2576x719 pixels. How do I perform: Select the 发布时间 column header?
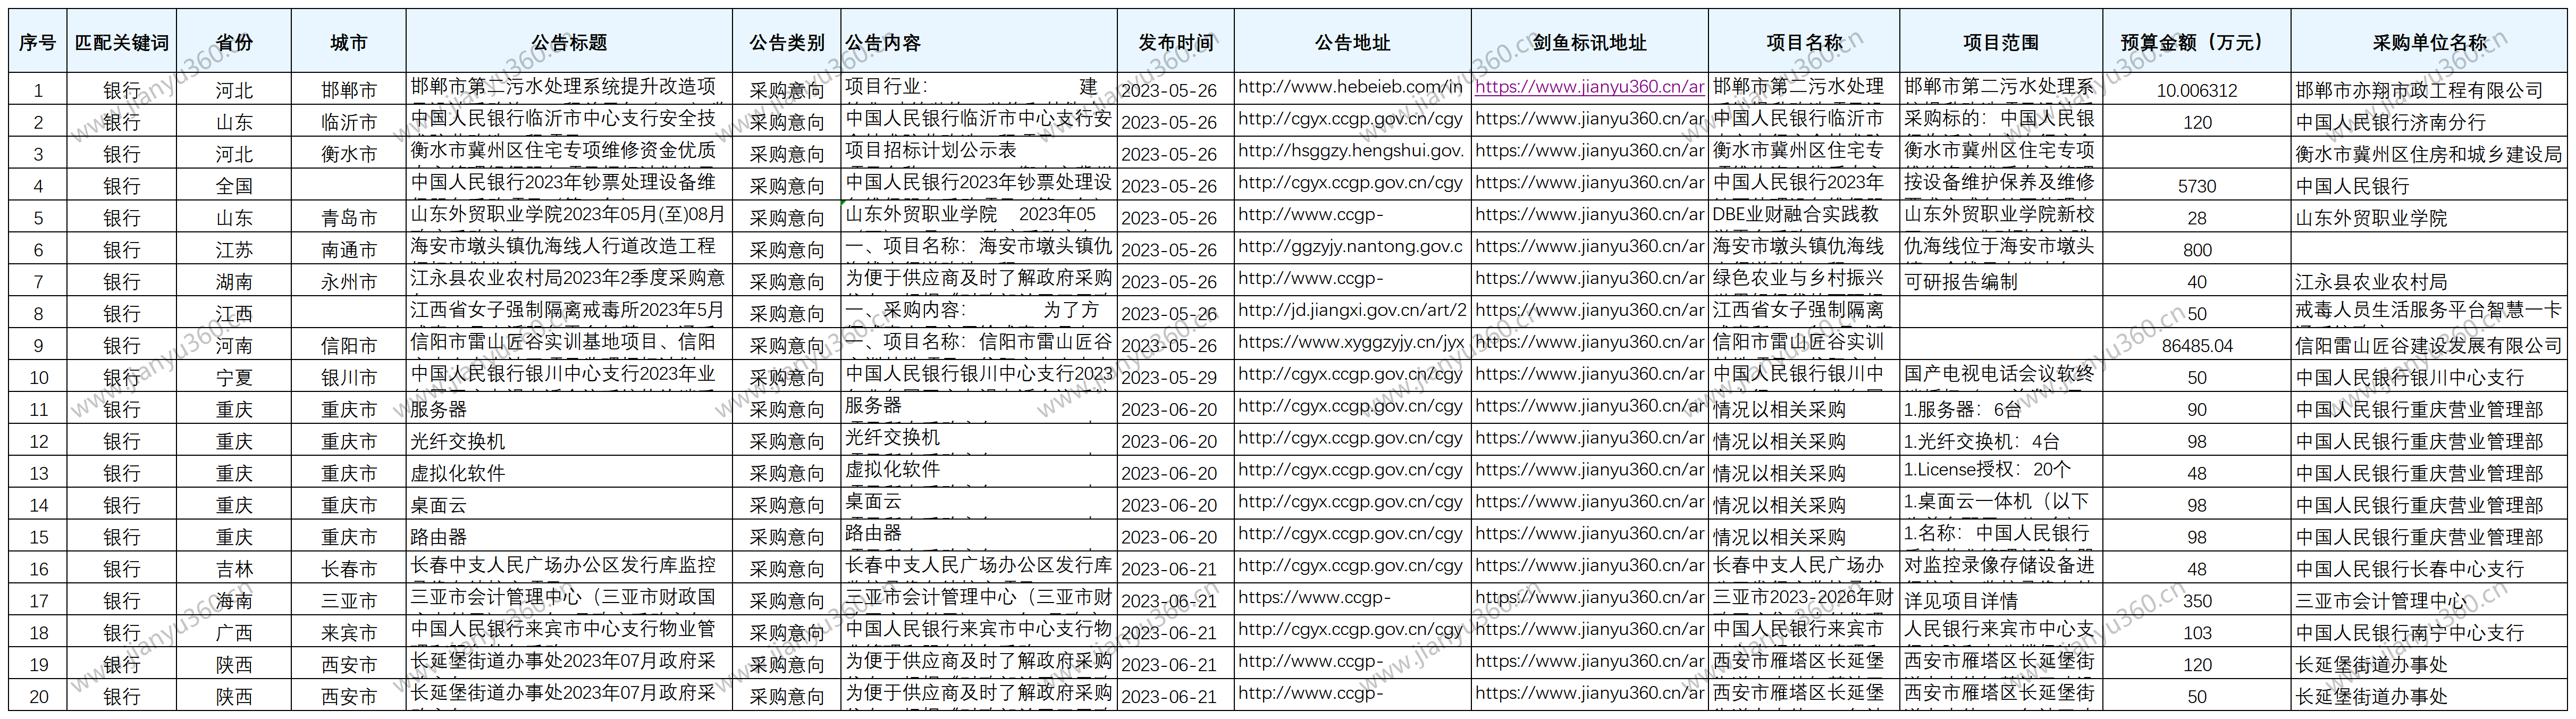1176,42
